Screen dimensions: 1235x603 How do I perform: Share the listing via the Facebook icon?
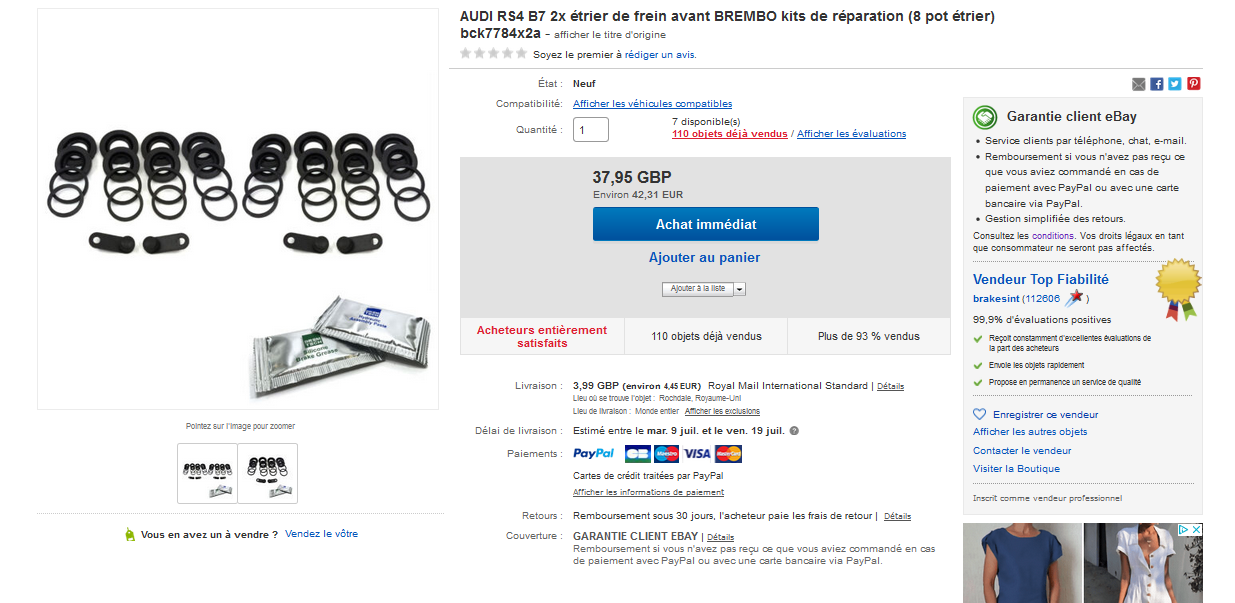(x=1157, y=84)
